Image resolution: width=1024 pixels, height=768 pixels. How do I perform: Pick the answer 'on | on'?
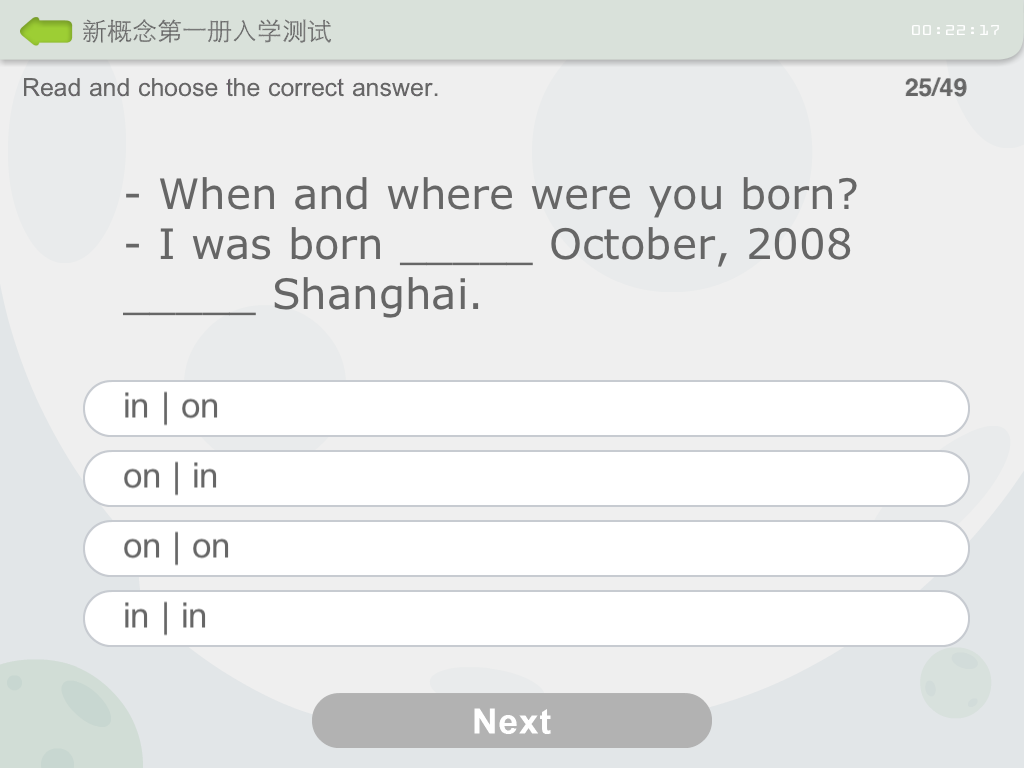click(525, 548)
